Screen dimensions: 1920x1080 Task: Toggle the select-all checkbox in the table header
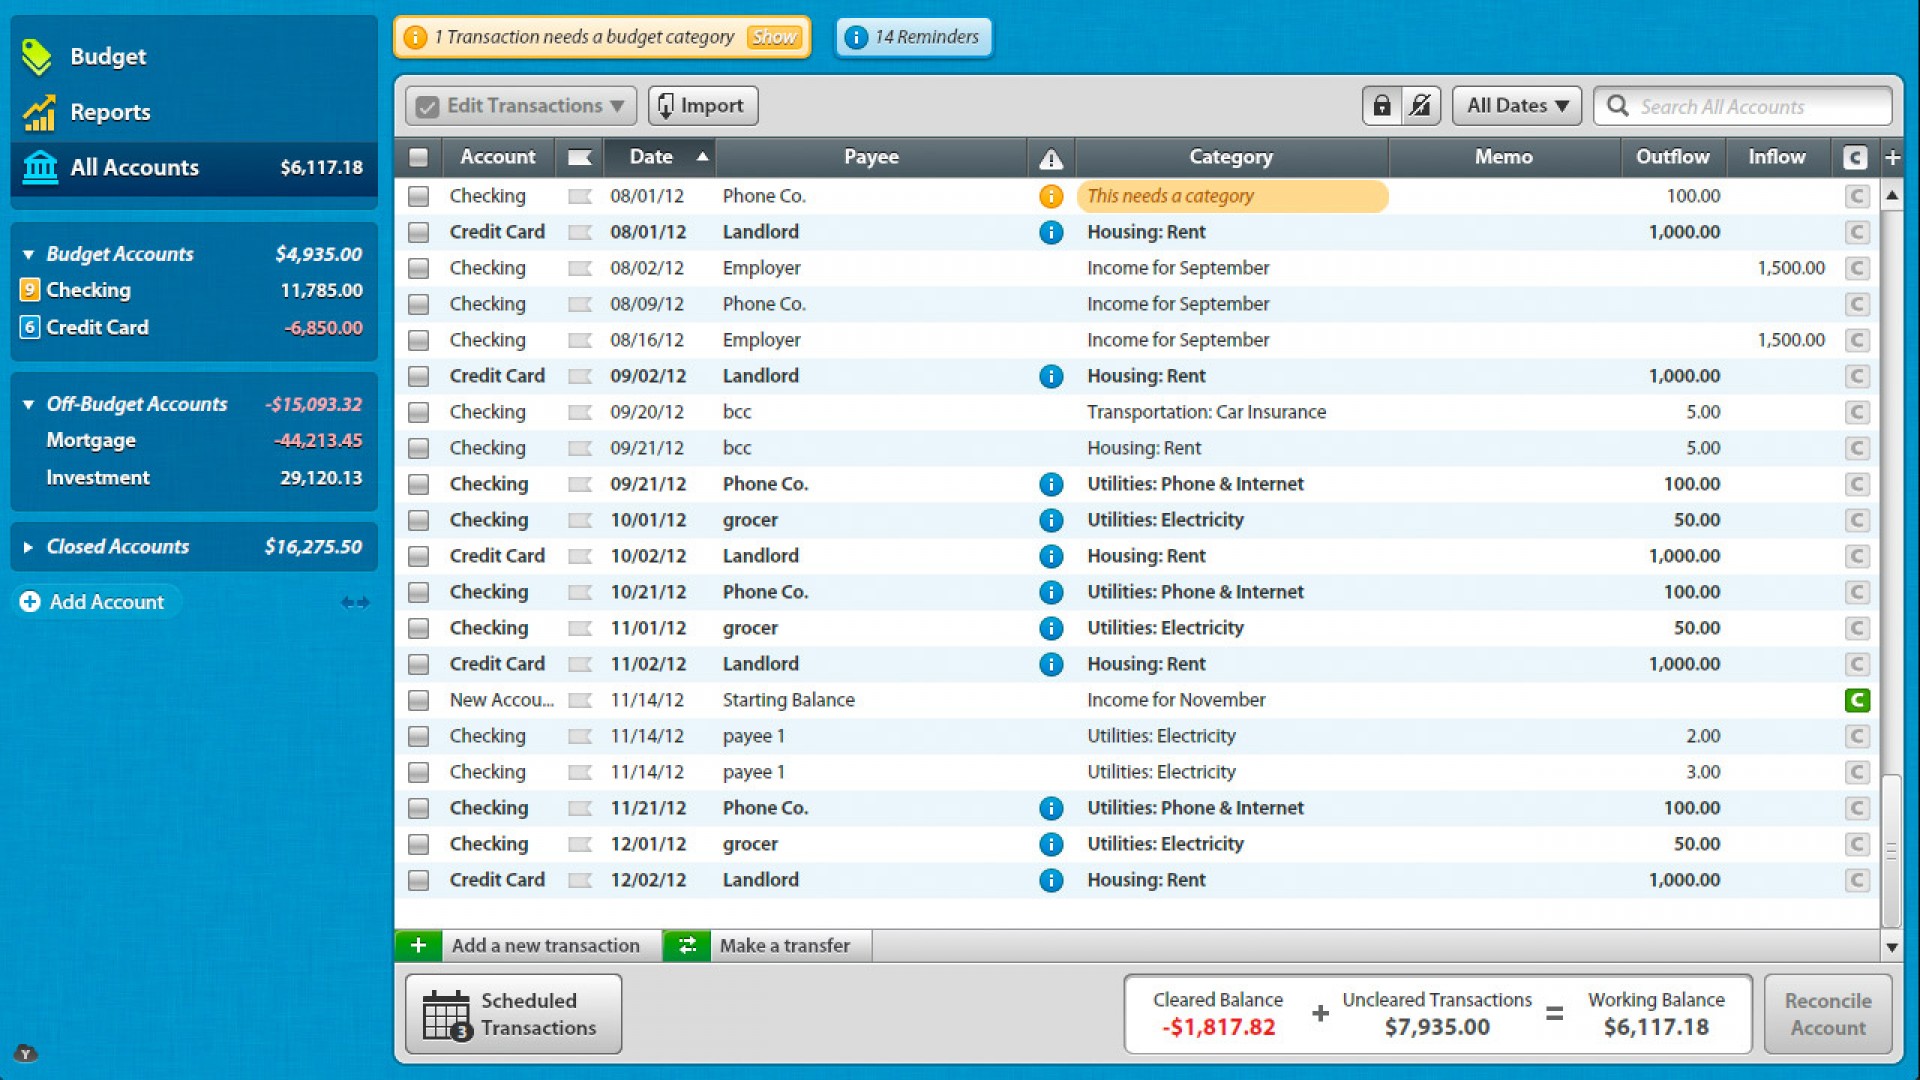pos(418,157)
